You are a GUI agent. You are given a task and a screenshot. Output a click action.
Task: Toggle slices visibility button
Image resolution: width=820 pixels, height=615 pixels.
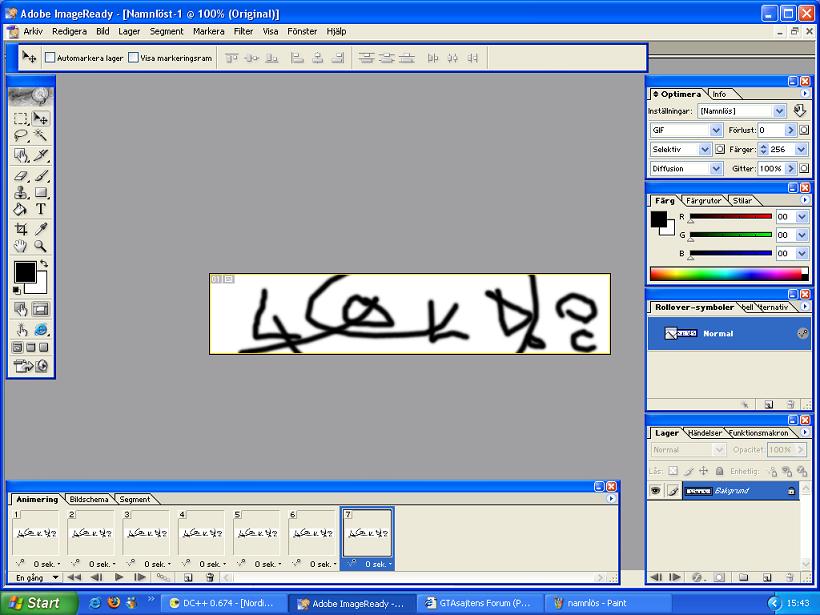(40, 310)
